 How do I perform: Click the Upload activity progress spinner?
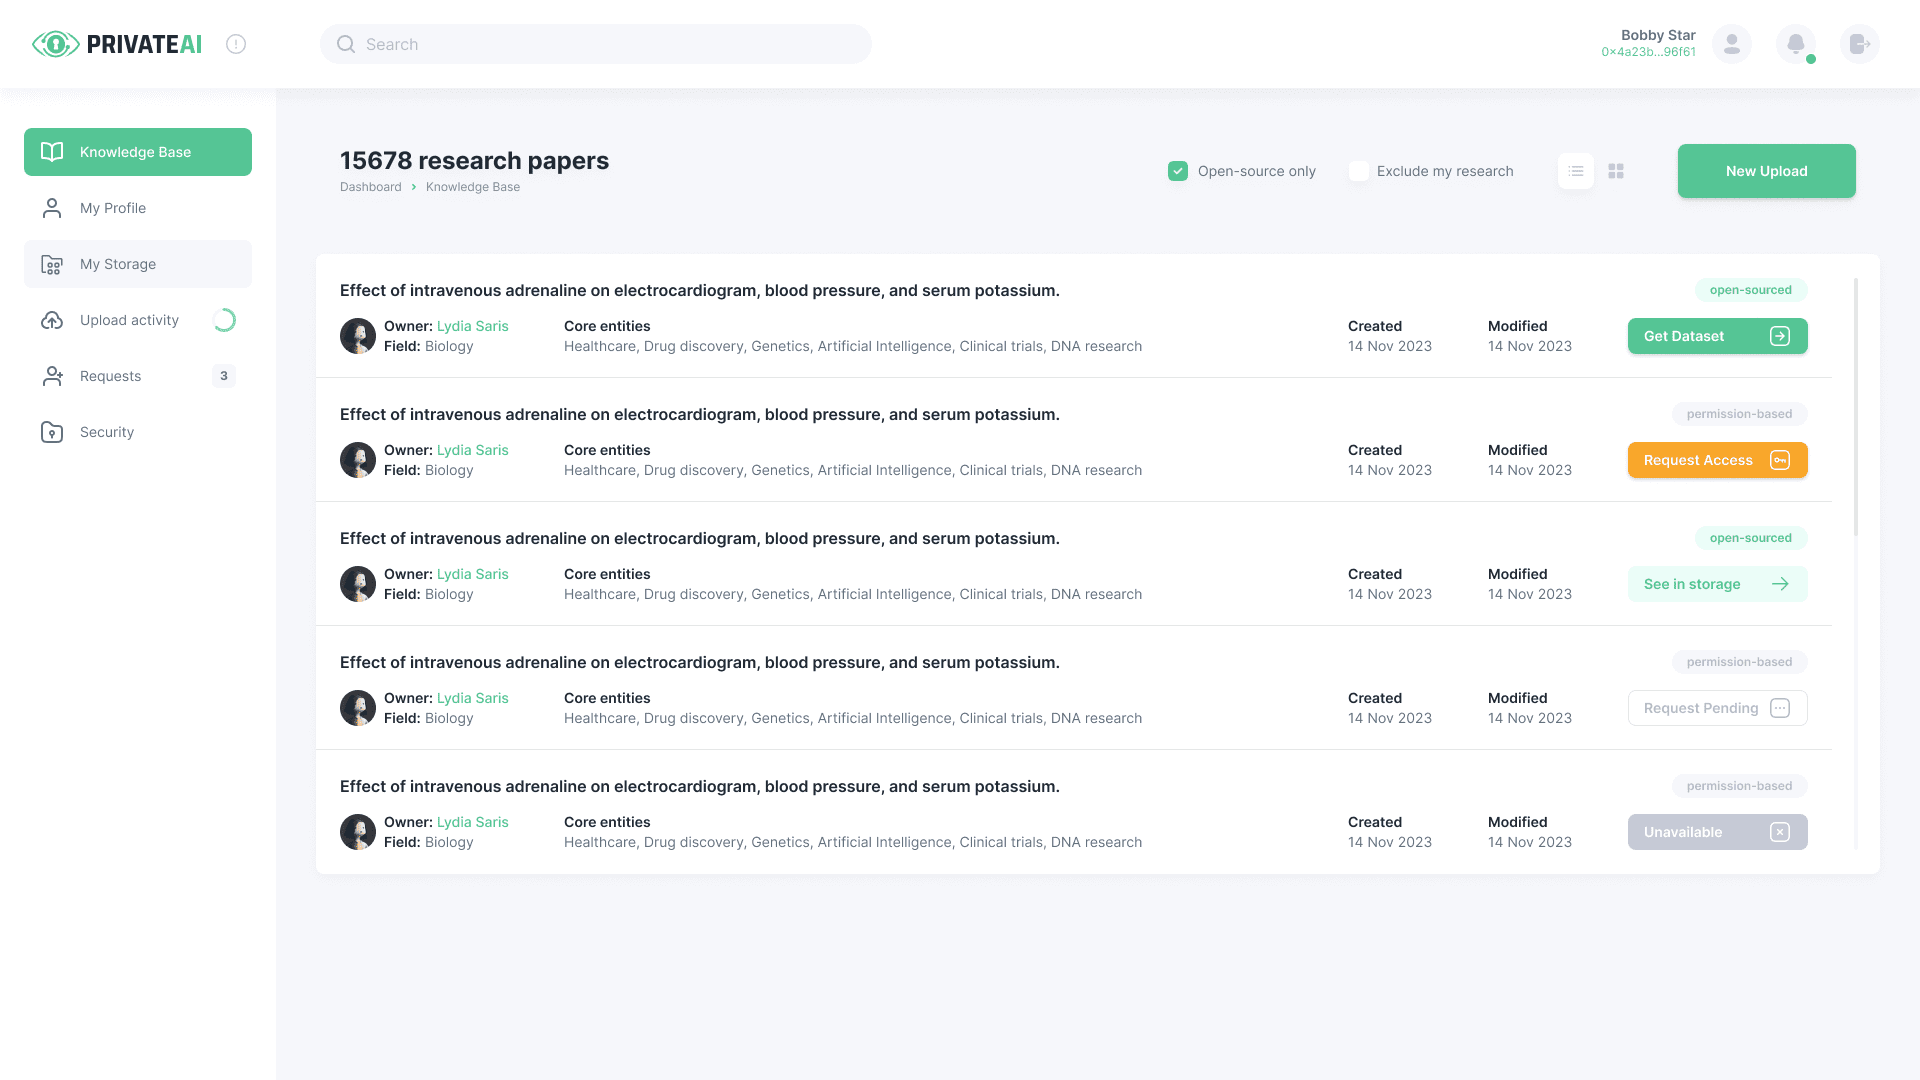point(224,320)
